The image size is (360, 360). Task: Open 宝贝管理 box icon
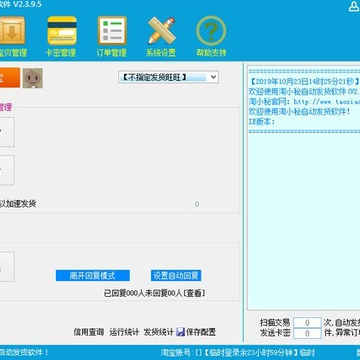pos(12,30)
